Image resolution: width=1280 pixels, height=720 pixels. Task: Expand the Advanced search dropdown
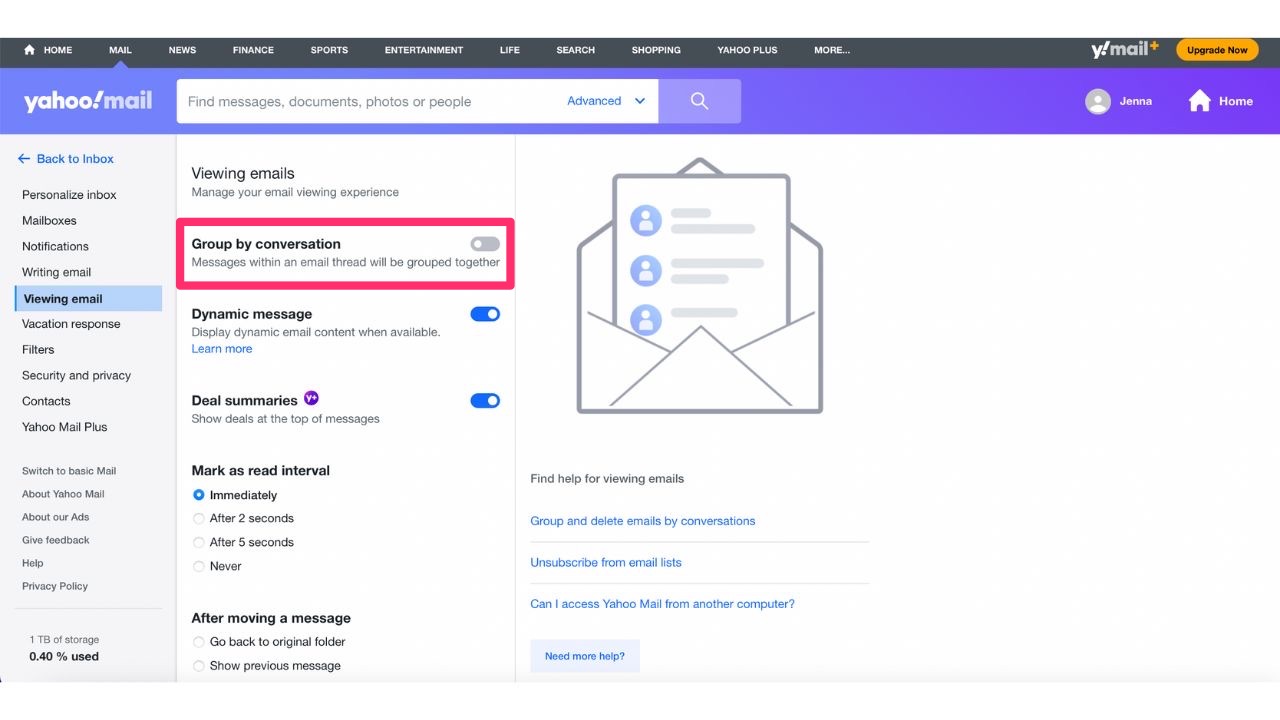(606, 101)
